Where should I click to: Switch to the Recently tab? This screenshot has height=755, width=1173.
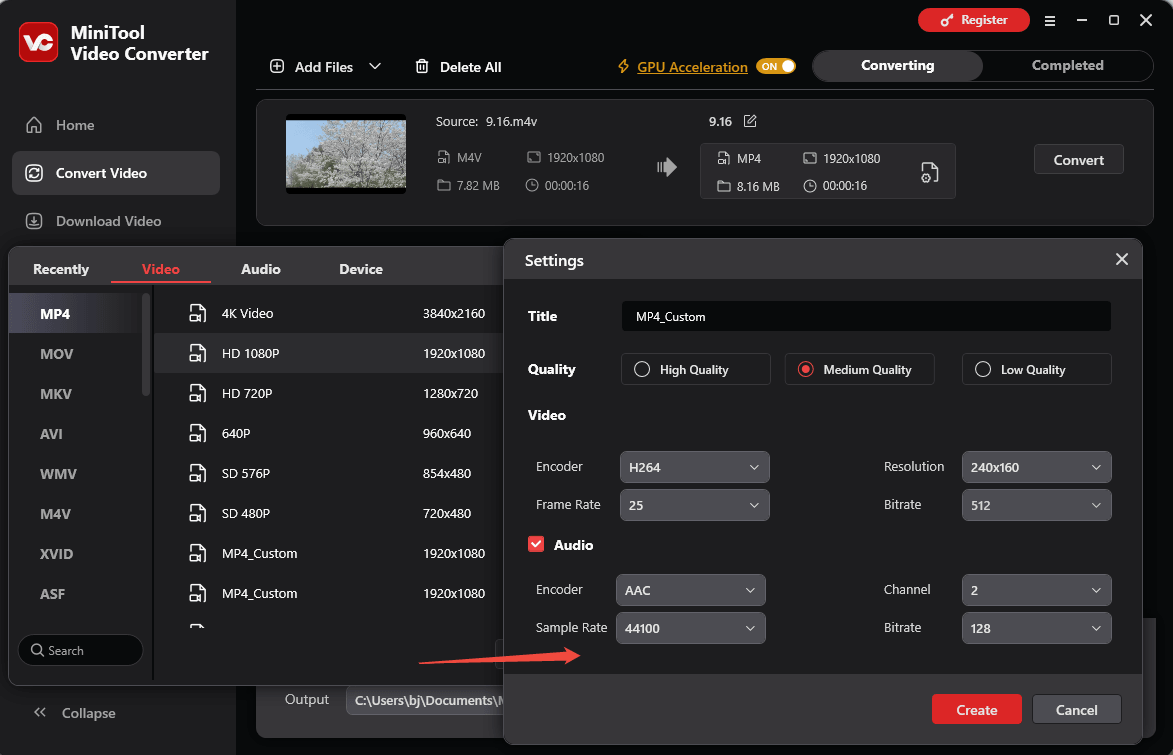pyautogui.click(x=61, y=269)
